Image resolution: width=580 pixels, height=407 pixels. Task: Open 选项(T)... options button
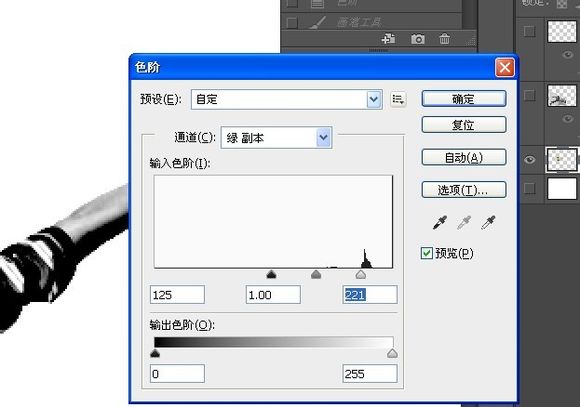coord(464,190)
